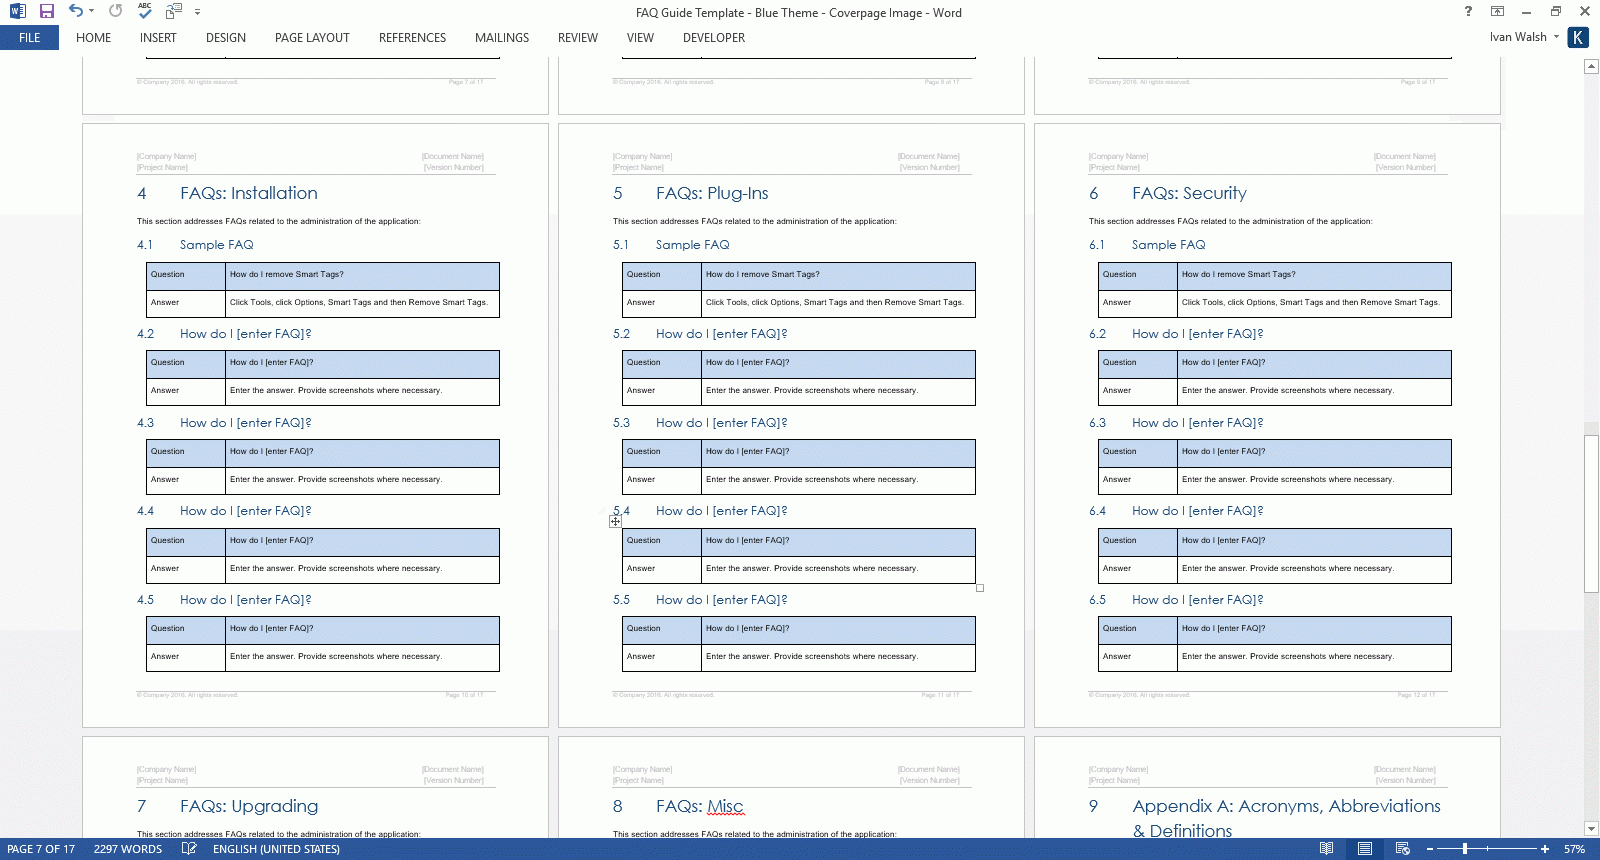Viewport: 1600px width, 860px height.
Task: Click subheading 4.5 How do I [enter FAQ]?
Action: [245, 600]
